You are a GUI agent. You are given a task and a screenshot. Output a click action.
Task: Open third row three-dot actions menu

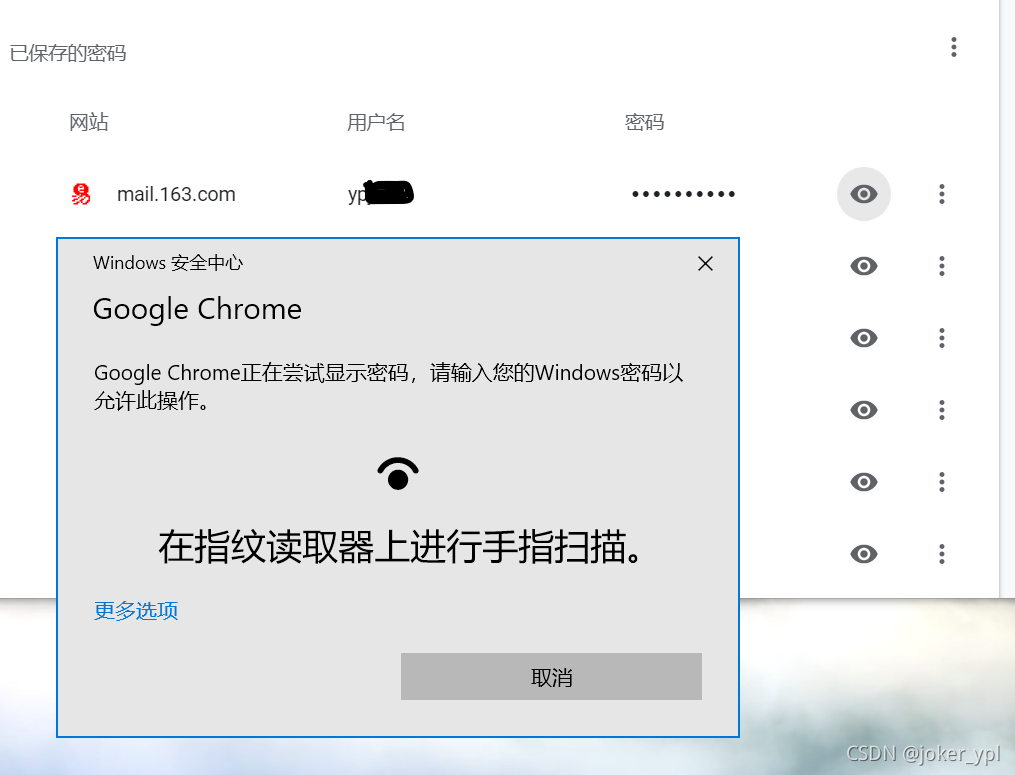click(942, 337)
